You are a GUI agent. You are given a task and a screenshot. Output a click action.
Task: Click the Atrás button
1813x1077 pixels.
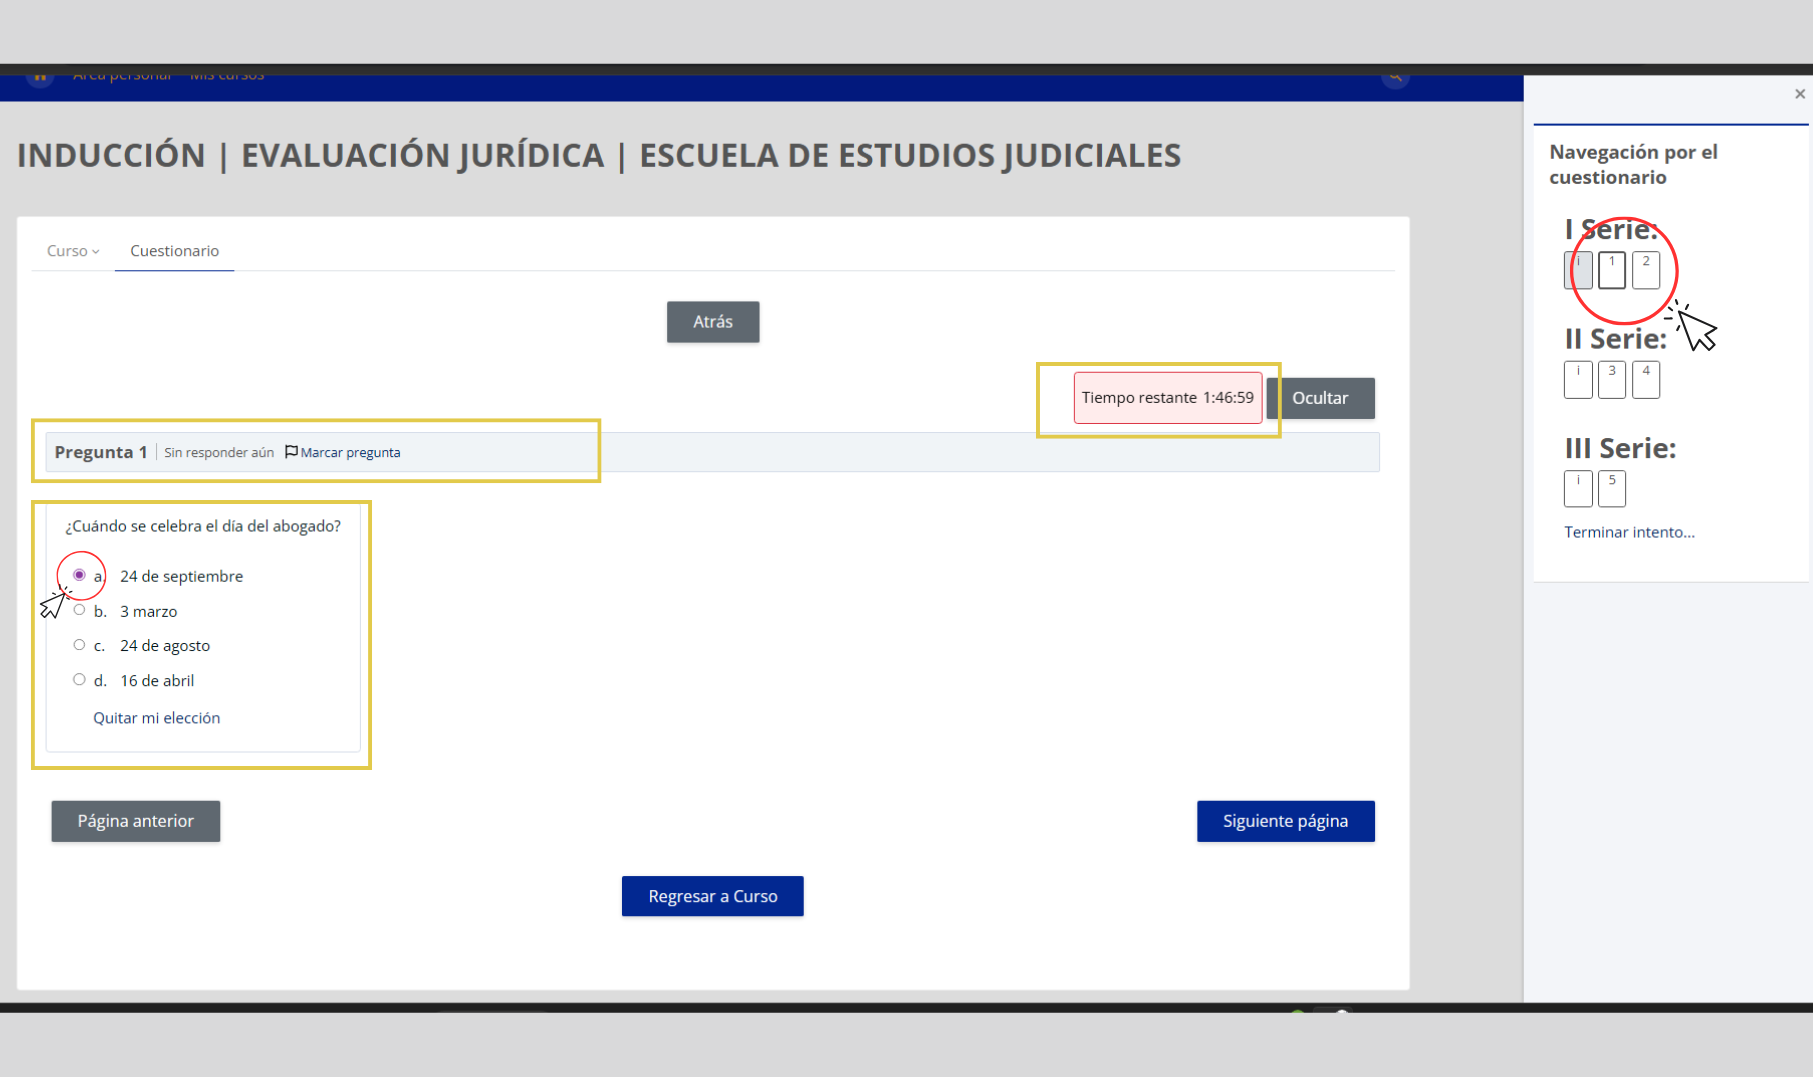[x=712, y=321]
